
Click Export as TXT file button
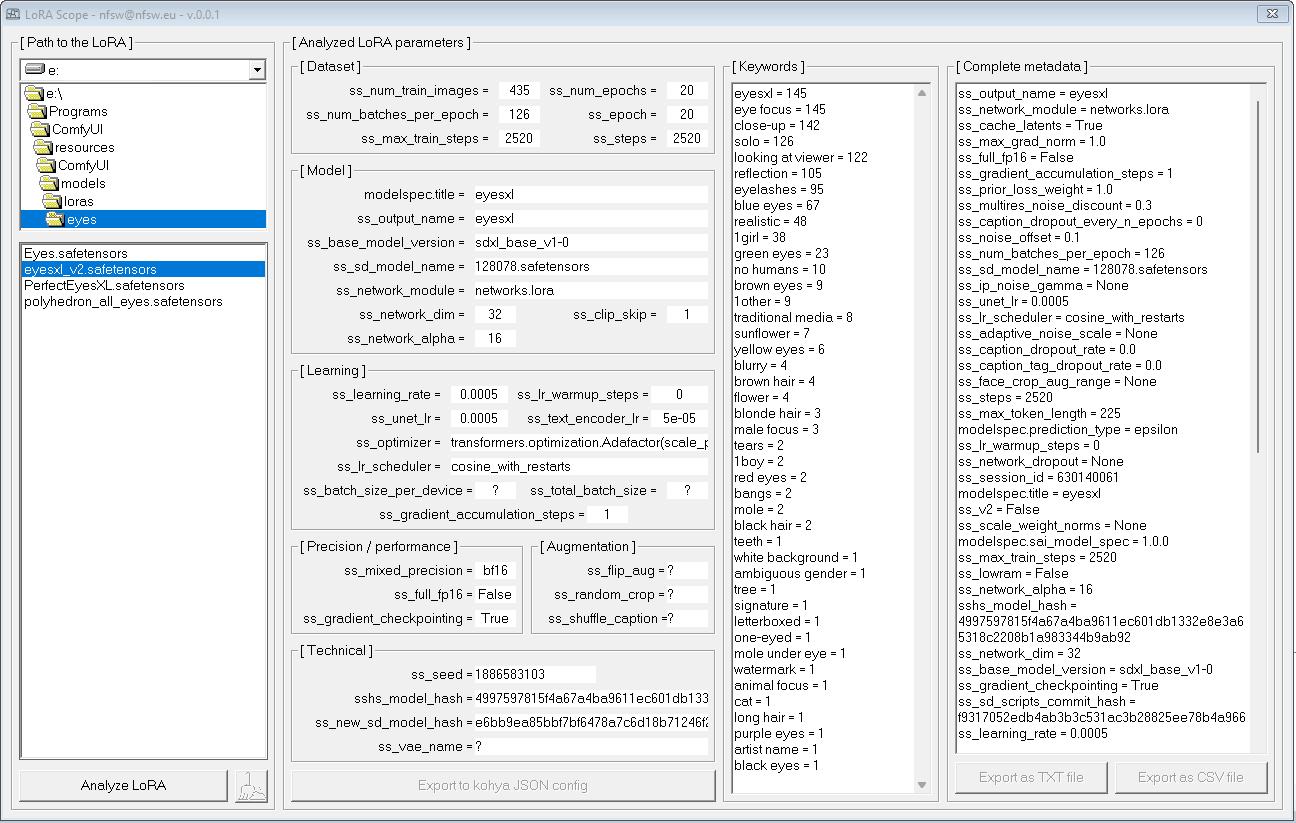coord(1030,777)
